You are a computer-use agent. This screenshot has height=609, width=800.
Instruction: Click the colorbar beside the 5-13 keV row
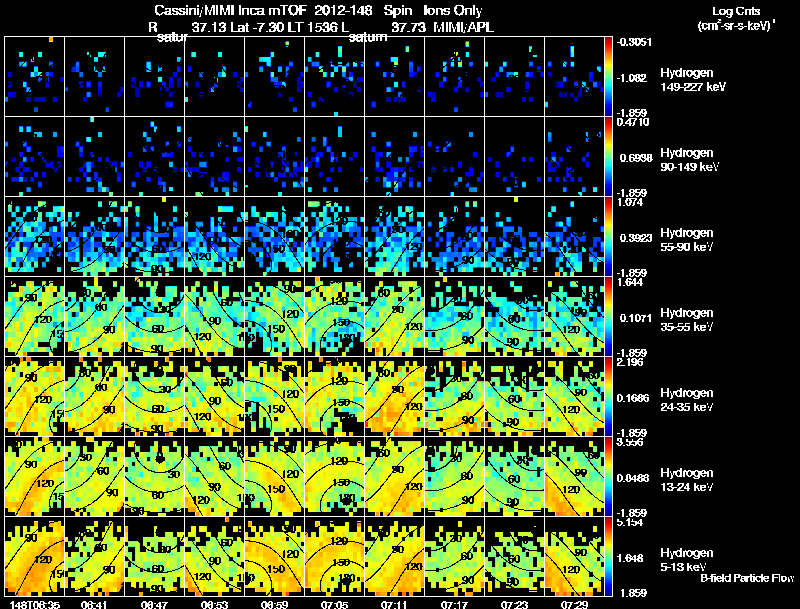[x=608, y=556]
